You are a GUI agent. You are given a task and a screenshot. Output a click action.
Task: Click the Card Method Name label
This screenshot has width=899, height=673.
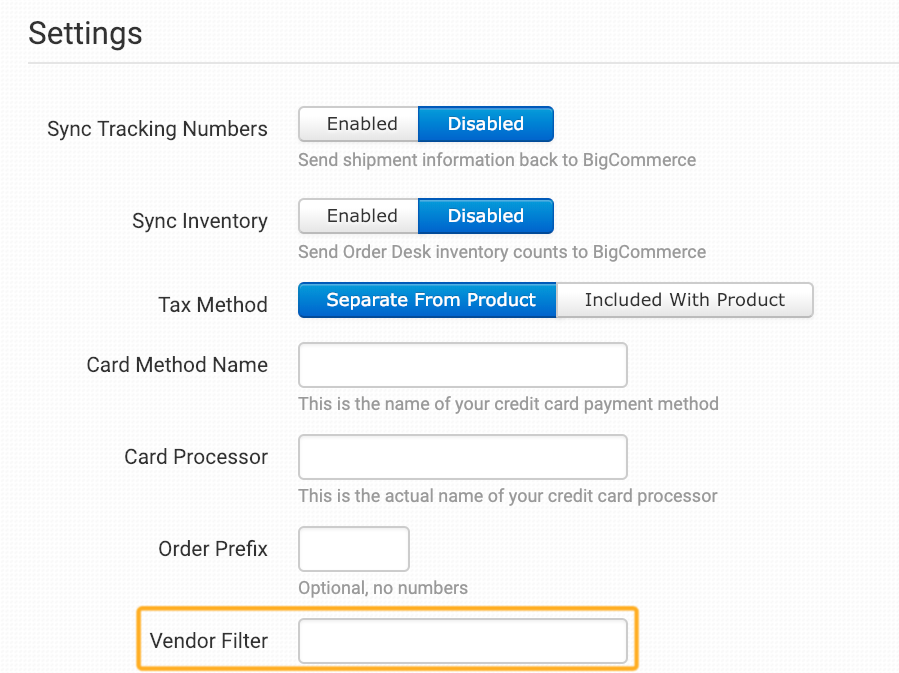tap(177, 365)
